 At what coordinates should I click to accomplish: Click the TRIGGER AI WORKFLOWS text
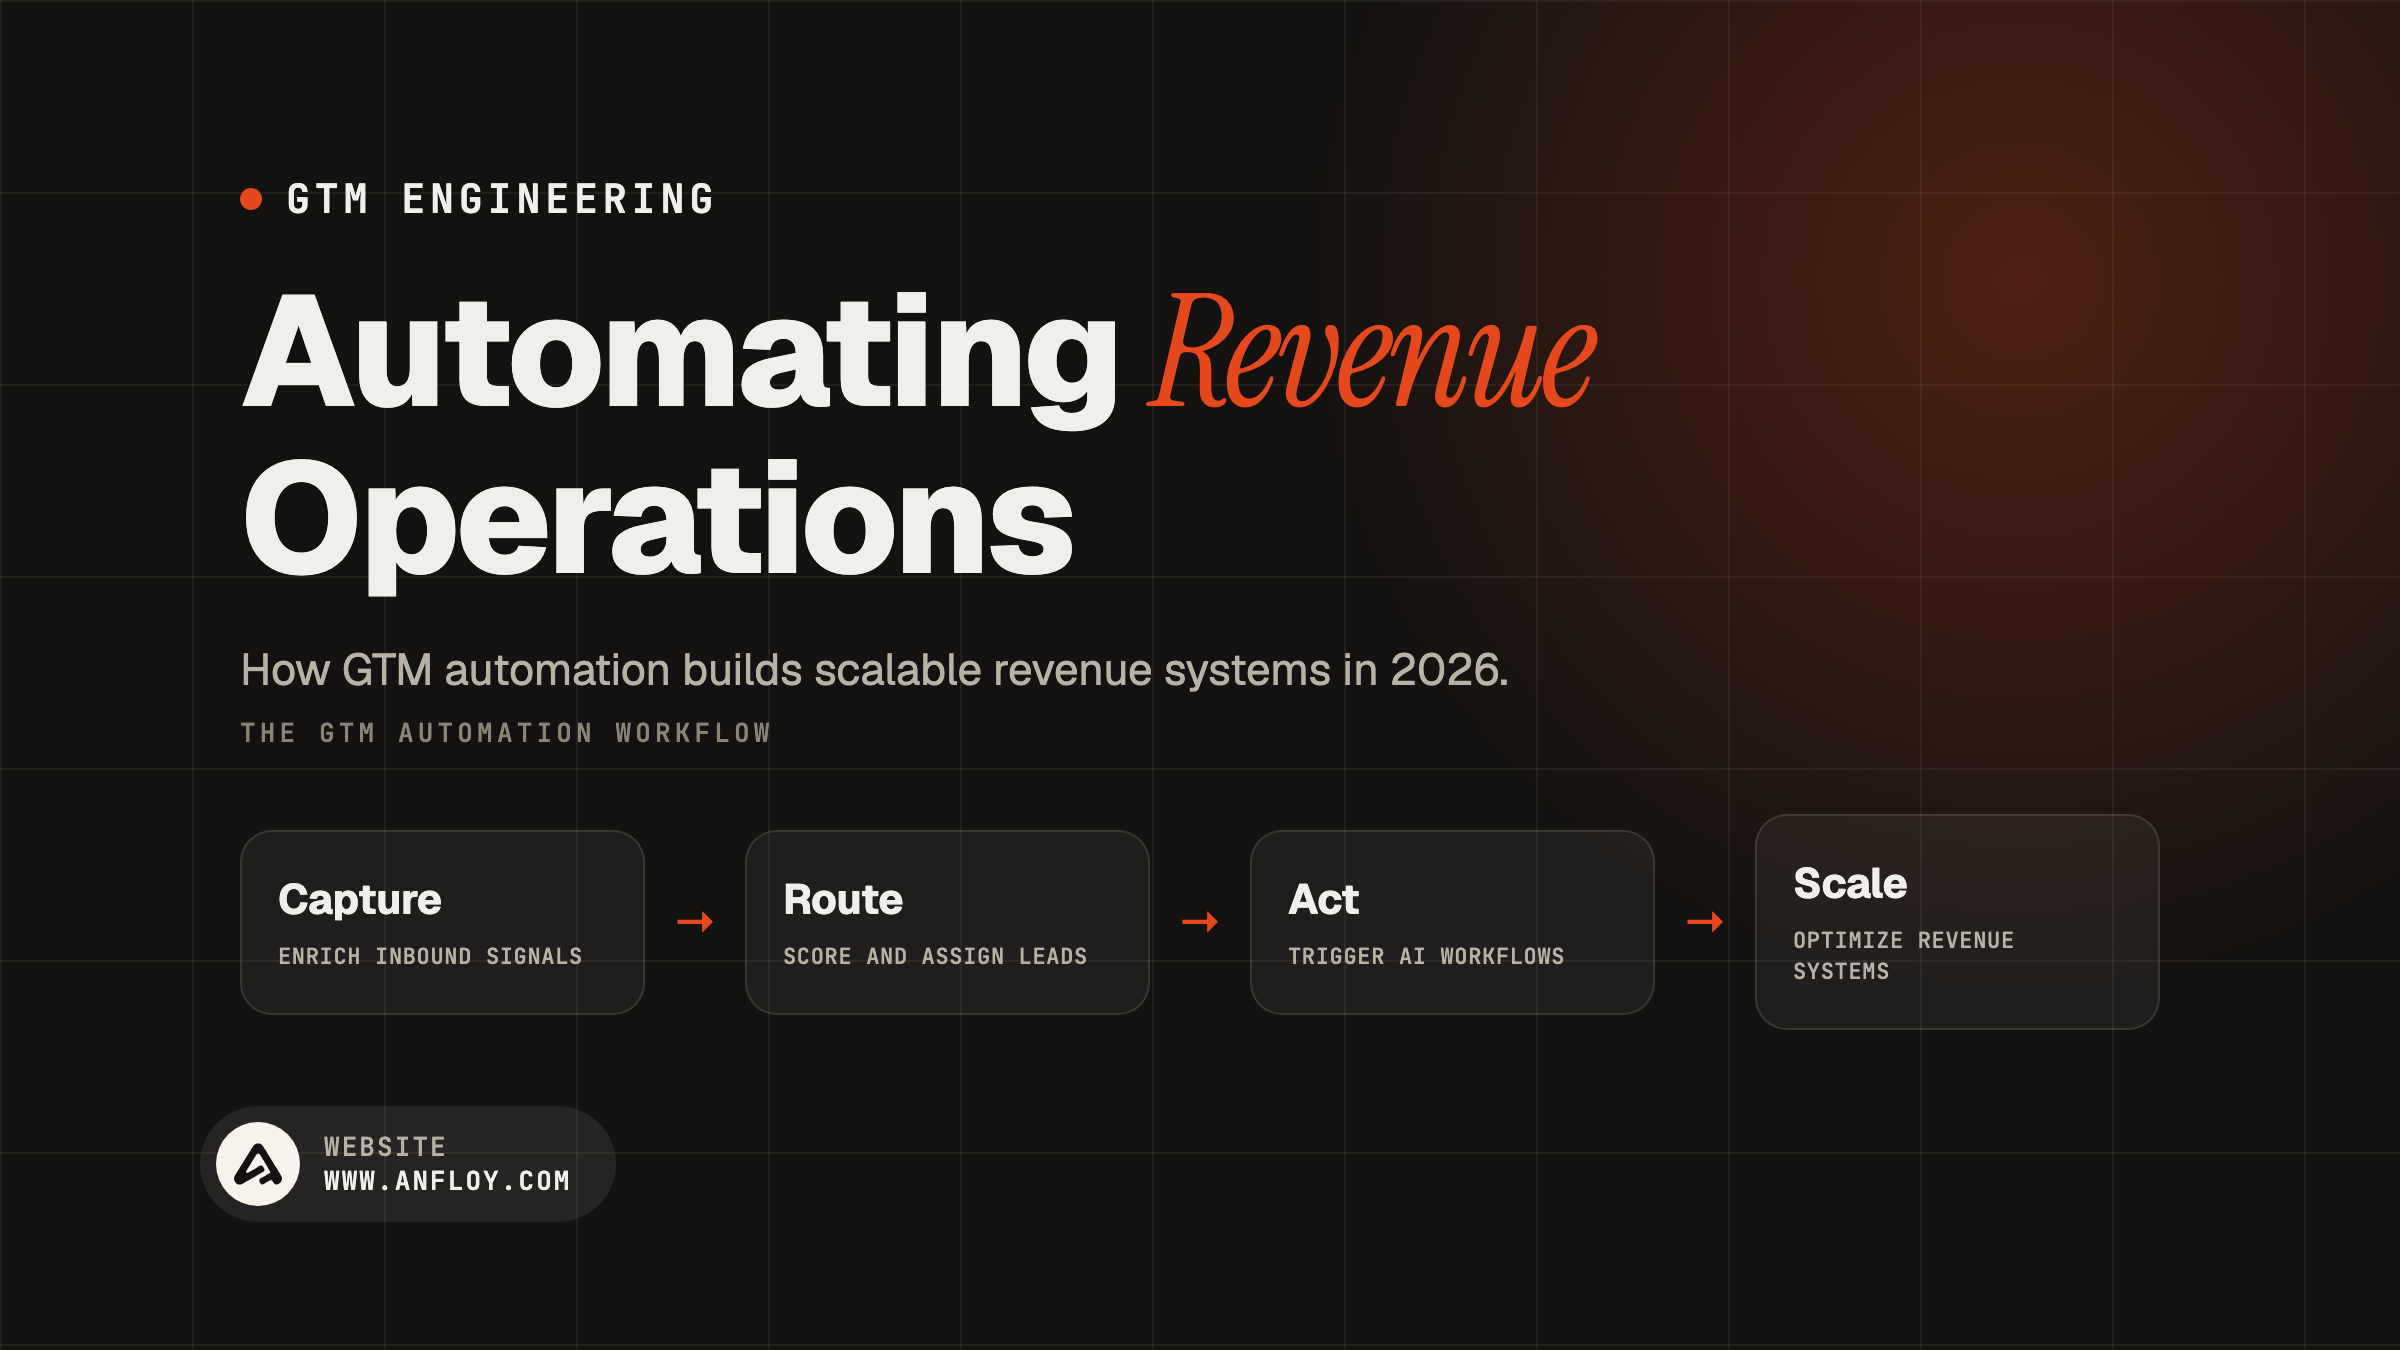[x=1426, y=957]
